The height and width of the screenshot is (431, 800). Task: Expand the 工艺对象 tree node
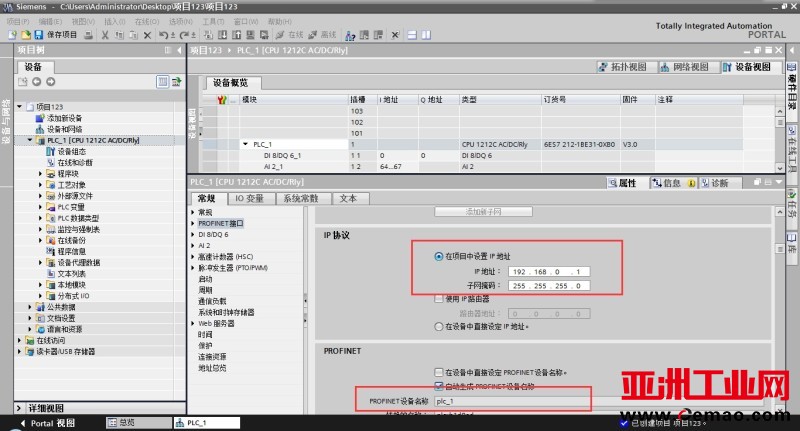(x=40, y=185)
